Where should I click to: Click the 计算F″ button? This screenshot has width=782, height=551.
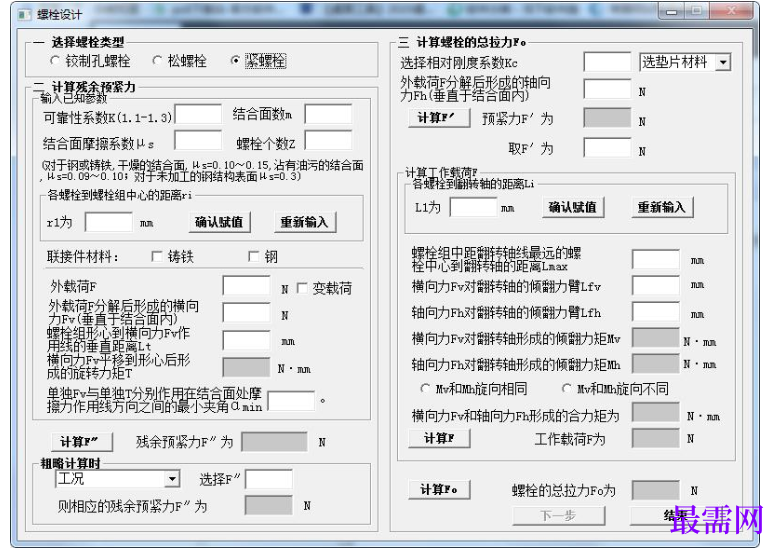tap(82, 442)
